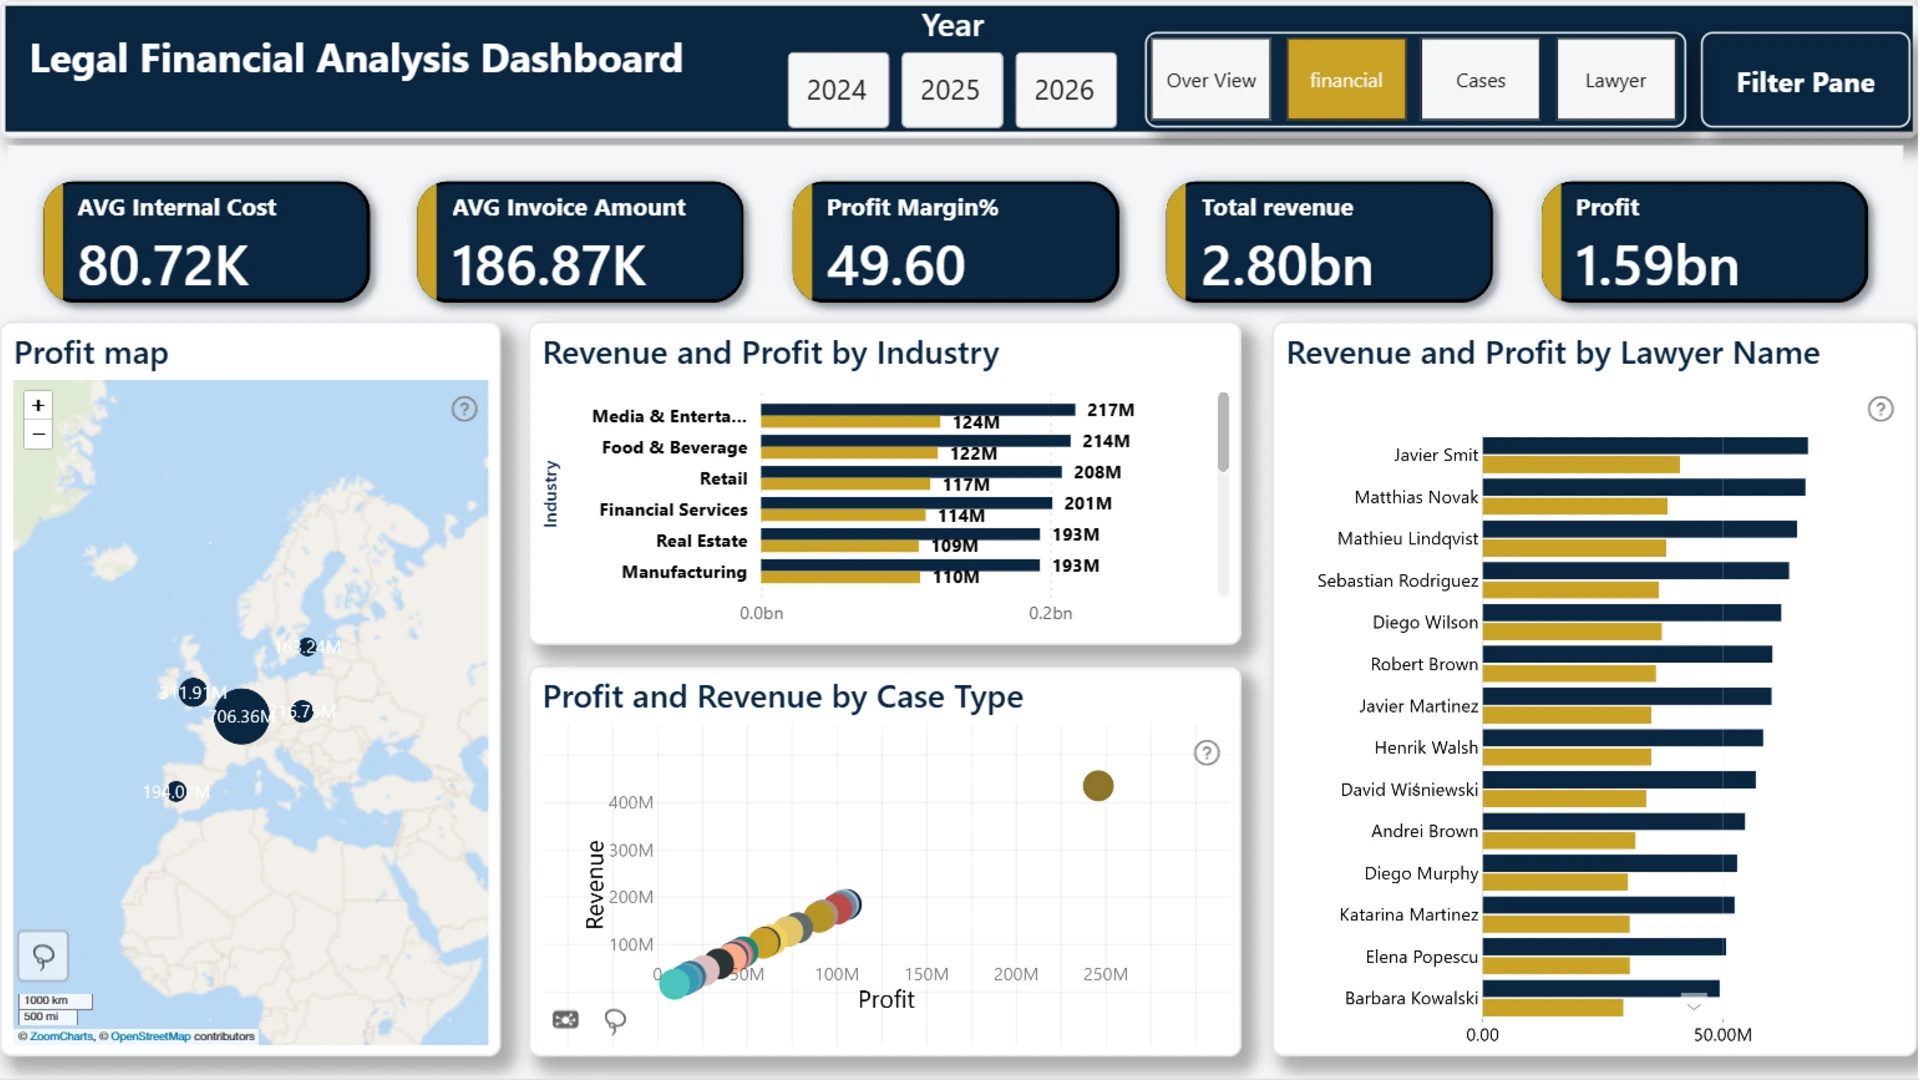Click the Financial Services industry label
The image size is (1920, 1080).
coord(673,510)
